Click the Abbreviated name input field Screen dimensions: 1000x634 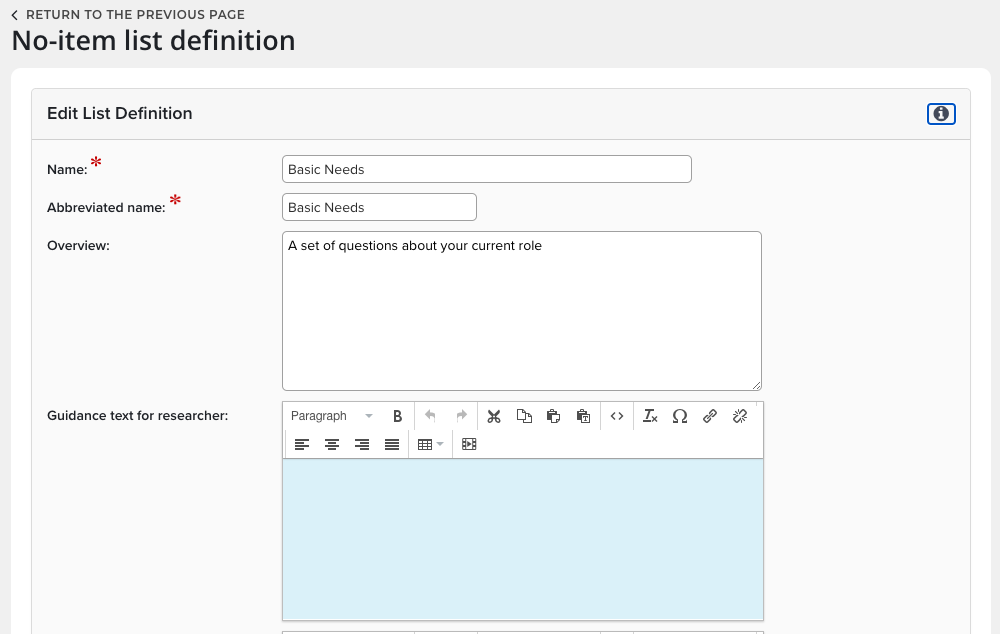[x=379, y=207]
